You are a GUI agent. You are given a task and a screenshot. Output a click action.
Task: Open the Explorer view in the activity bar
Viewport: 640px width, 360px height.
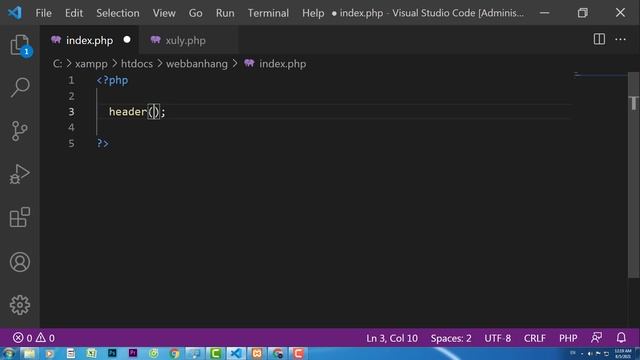tap(20, 45)
